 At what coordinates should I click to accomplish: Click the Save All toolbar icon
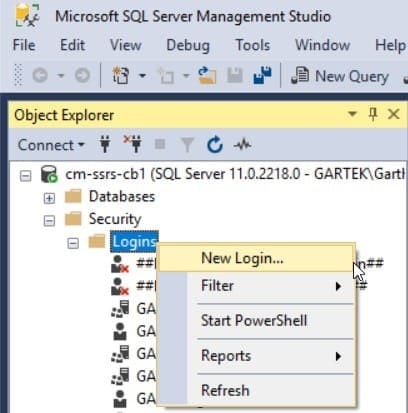click(262, 75)
